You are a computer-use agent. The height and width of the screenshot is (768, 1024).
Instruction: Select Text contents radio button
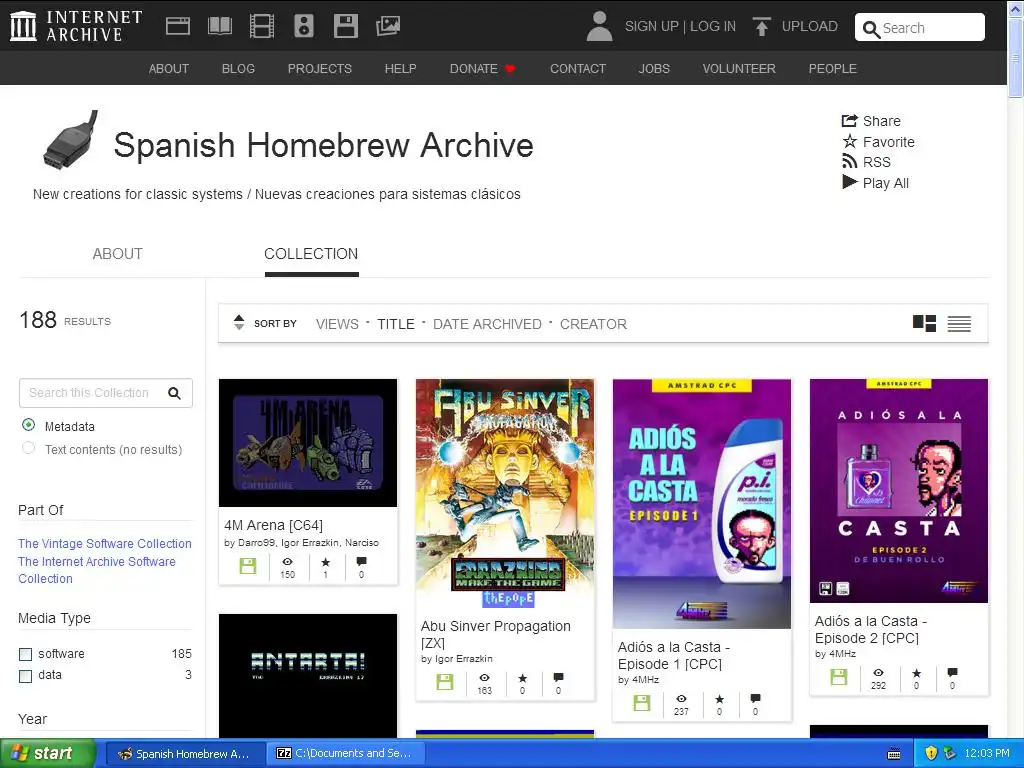[x=28, y=448]
